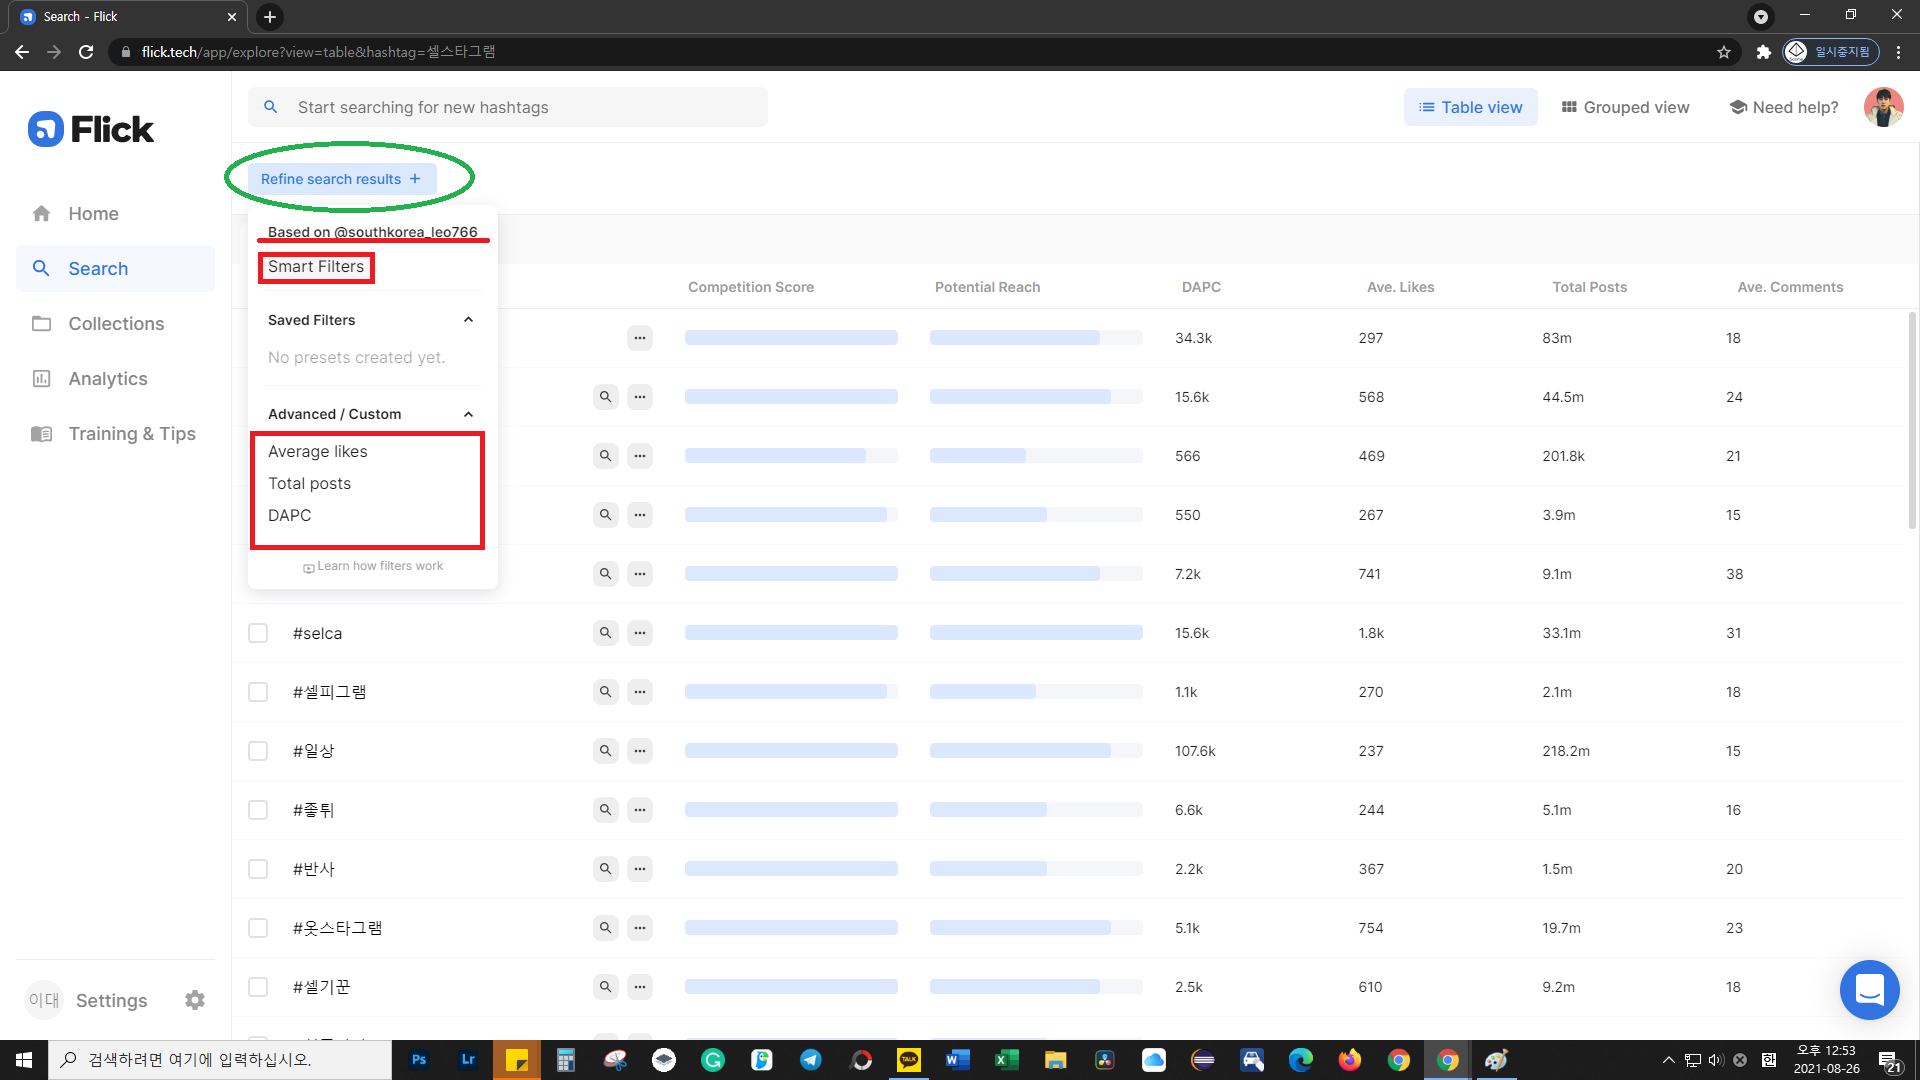The image size is (1920, 1080).
Task: Open Analytics from the sidebar
Action: point(107,379)
